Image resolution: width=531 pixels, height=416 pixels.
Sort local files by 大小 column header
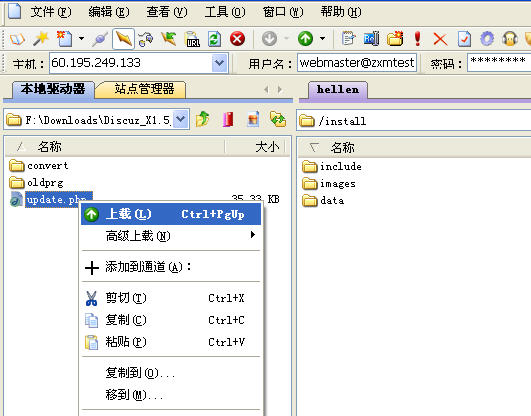point(256,147)
